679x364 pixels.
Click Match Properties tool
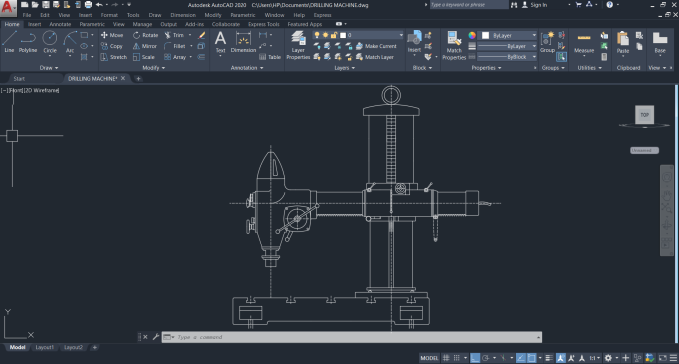pyautogui.click(x=454, y=45)
